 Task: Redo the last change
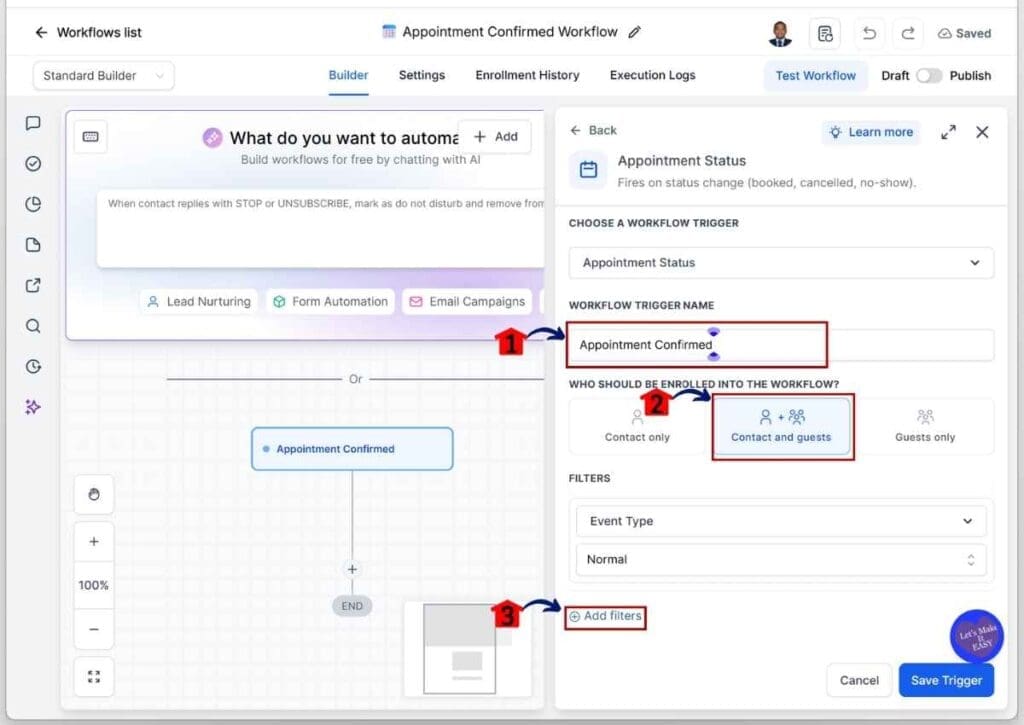pos(908,33)
